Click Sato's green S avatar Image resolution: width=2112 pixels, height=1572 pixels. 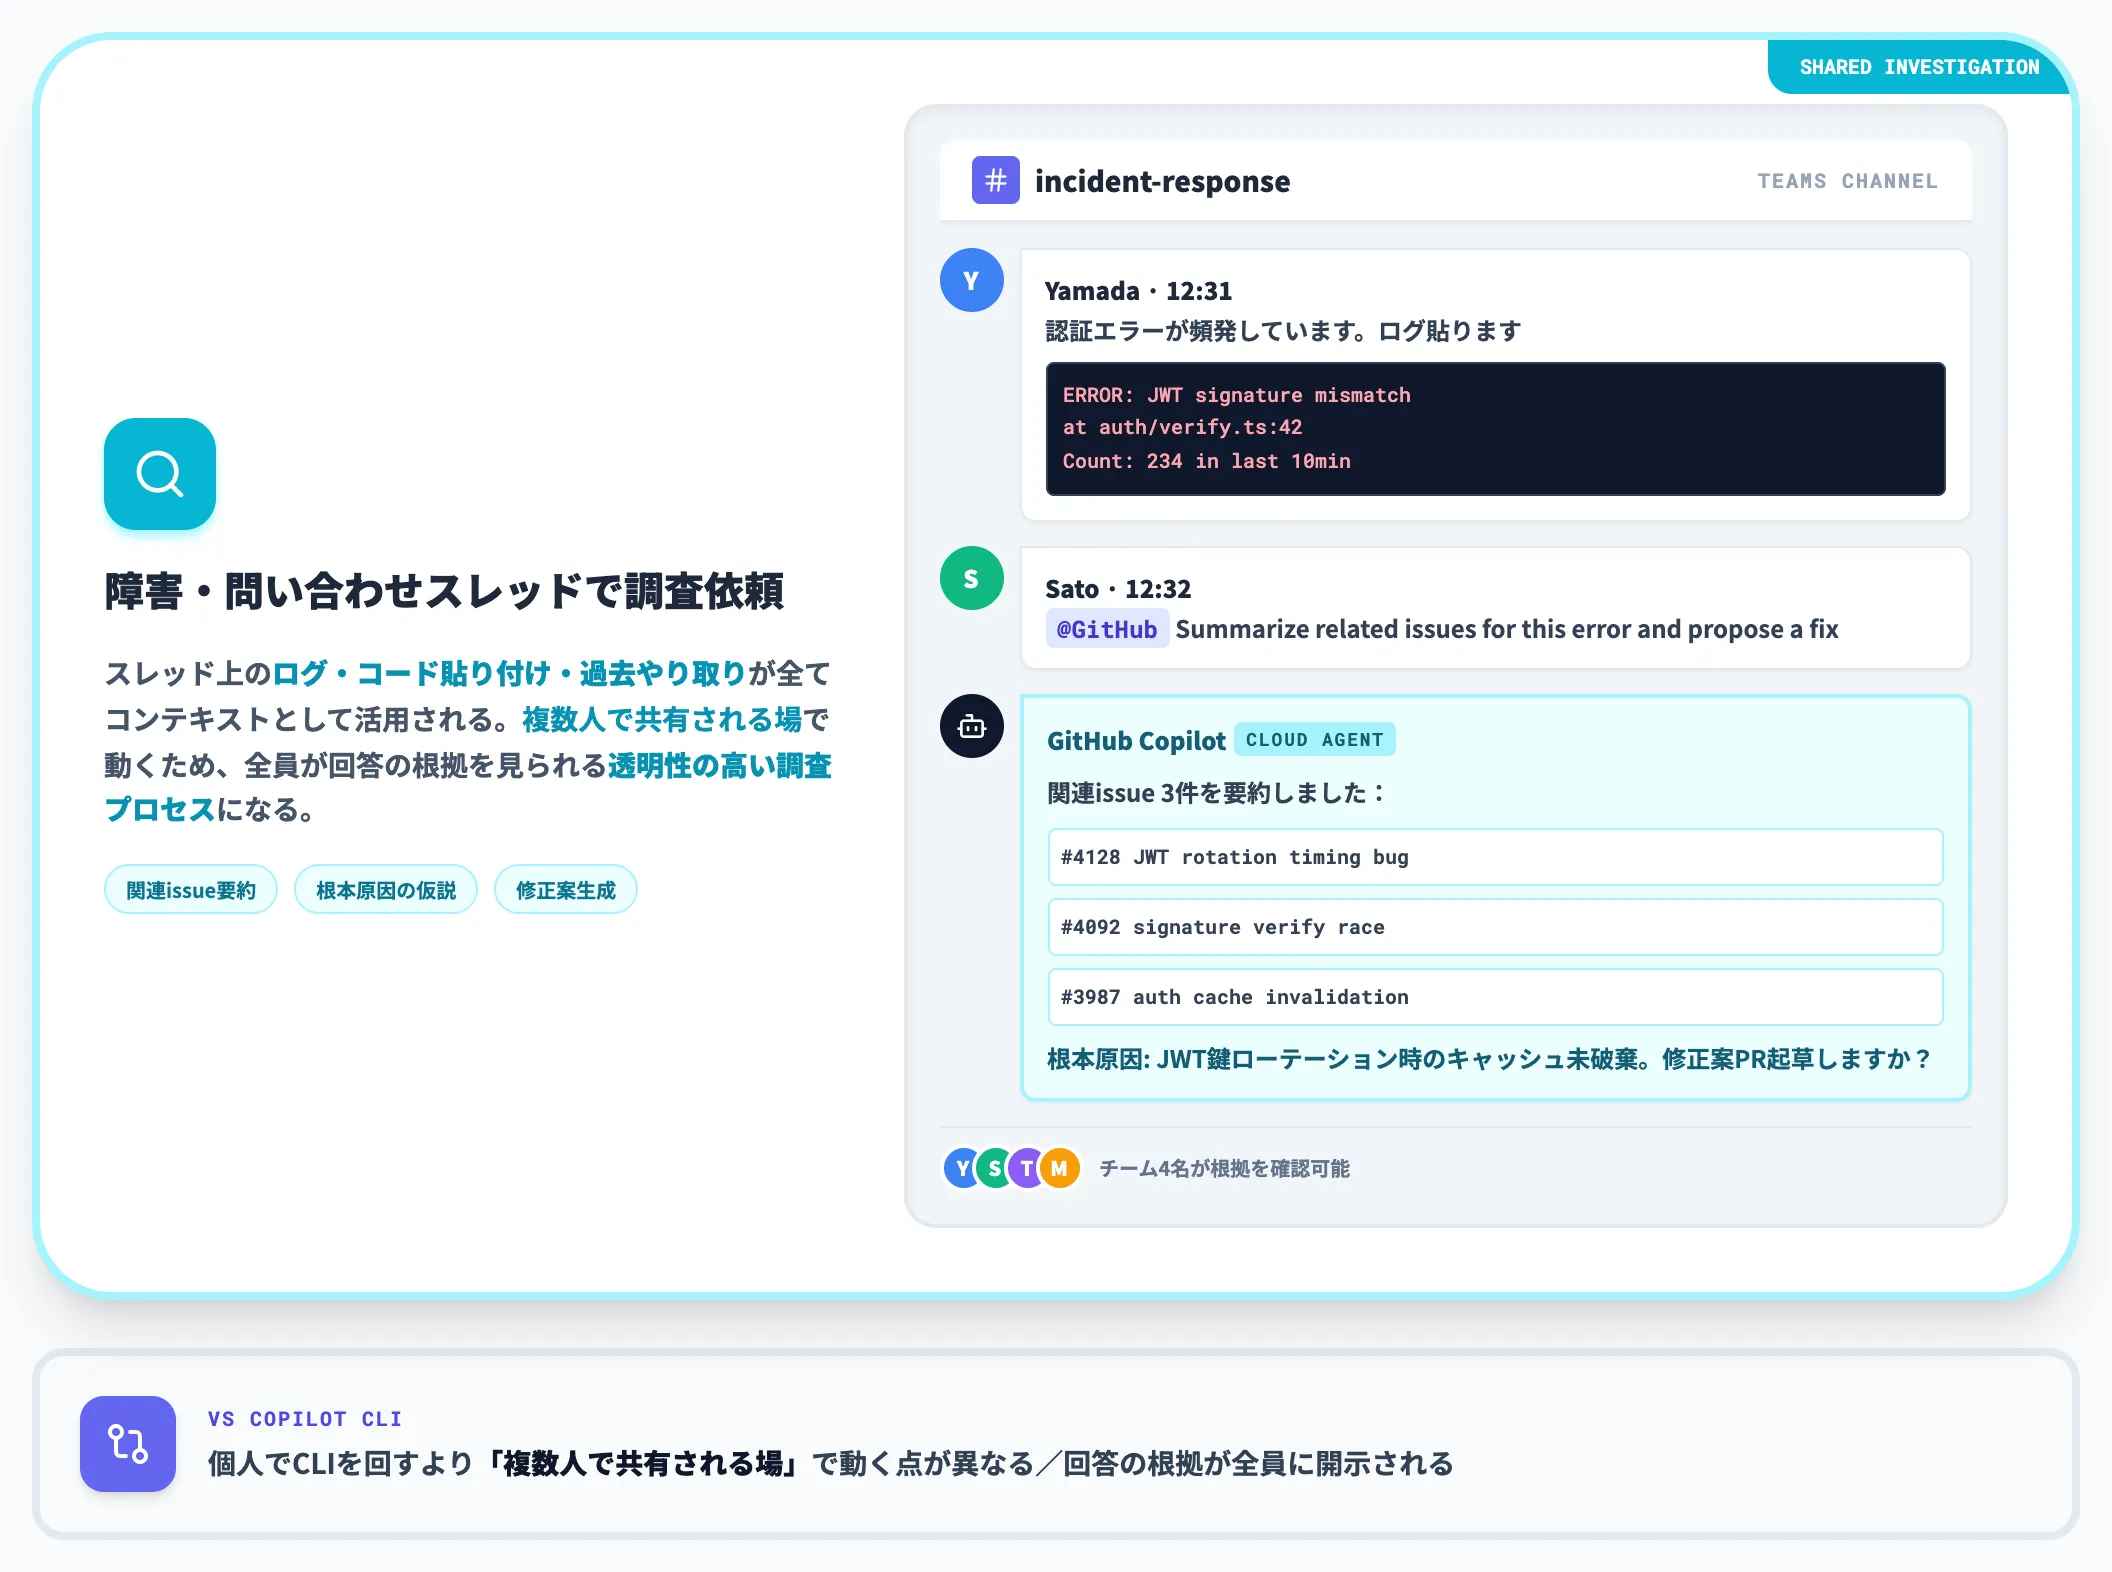[971, 578]
